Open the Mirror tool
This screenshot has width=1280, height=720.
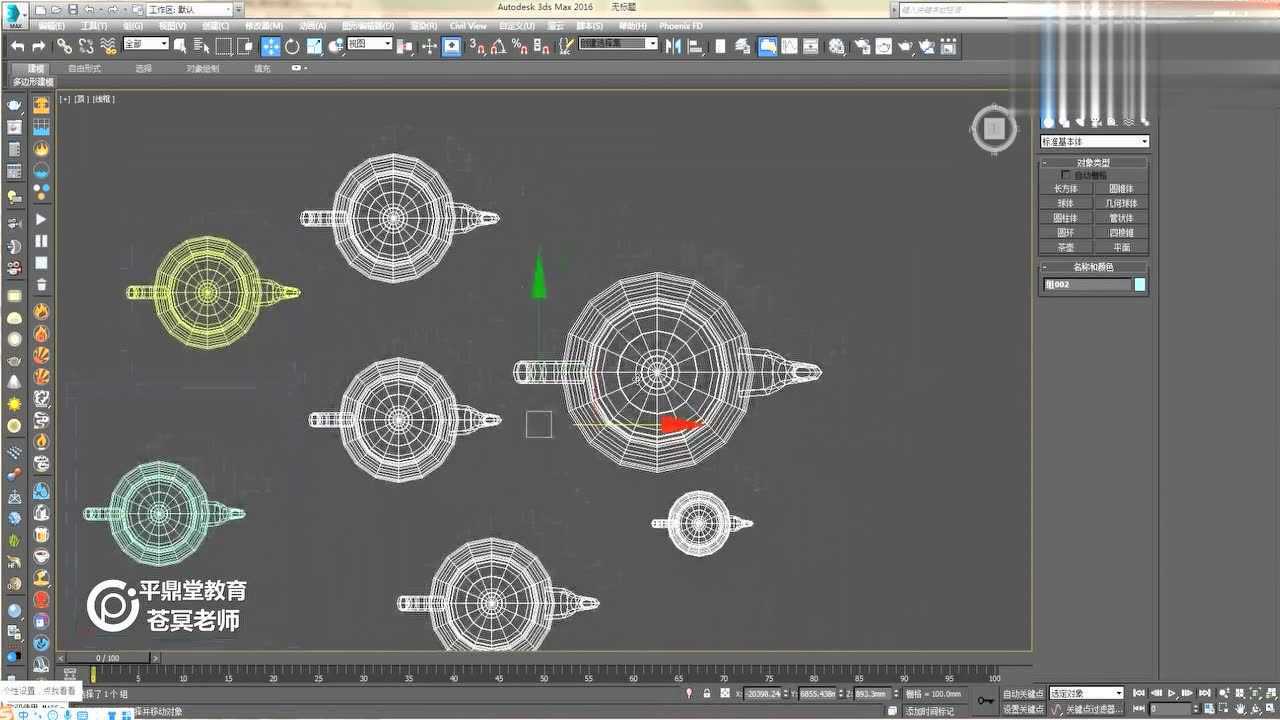click(x=672, y=46)
